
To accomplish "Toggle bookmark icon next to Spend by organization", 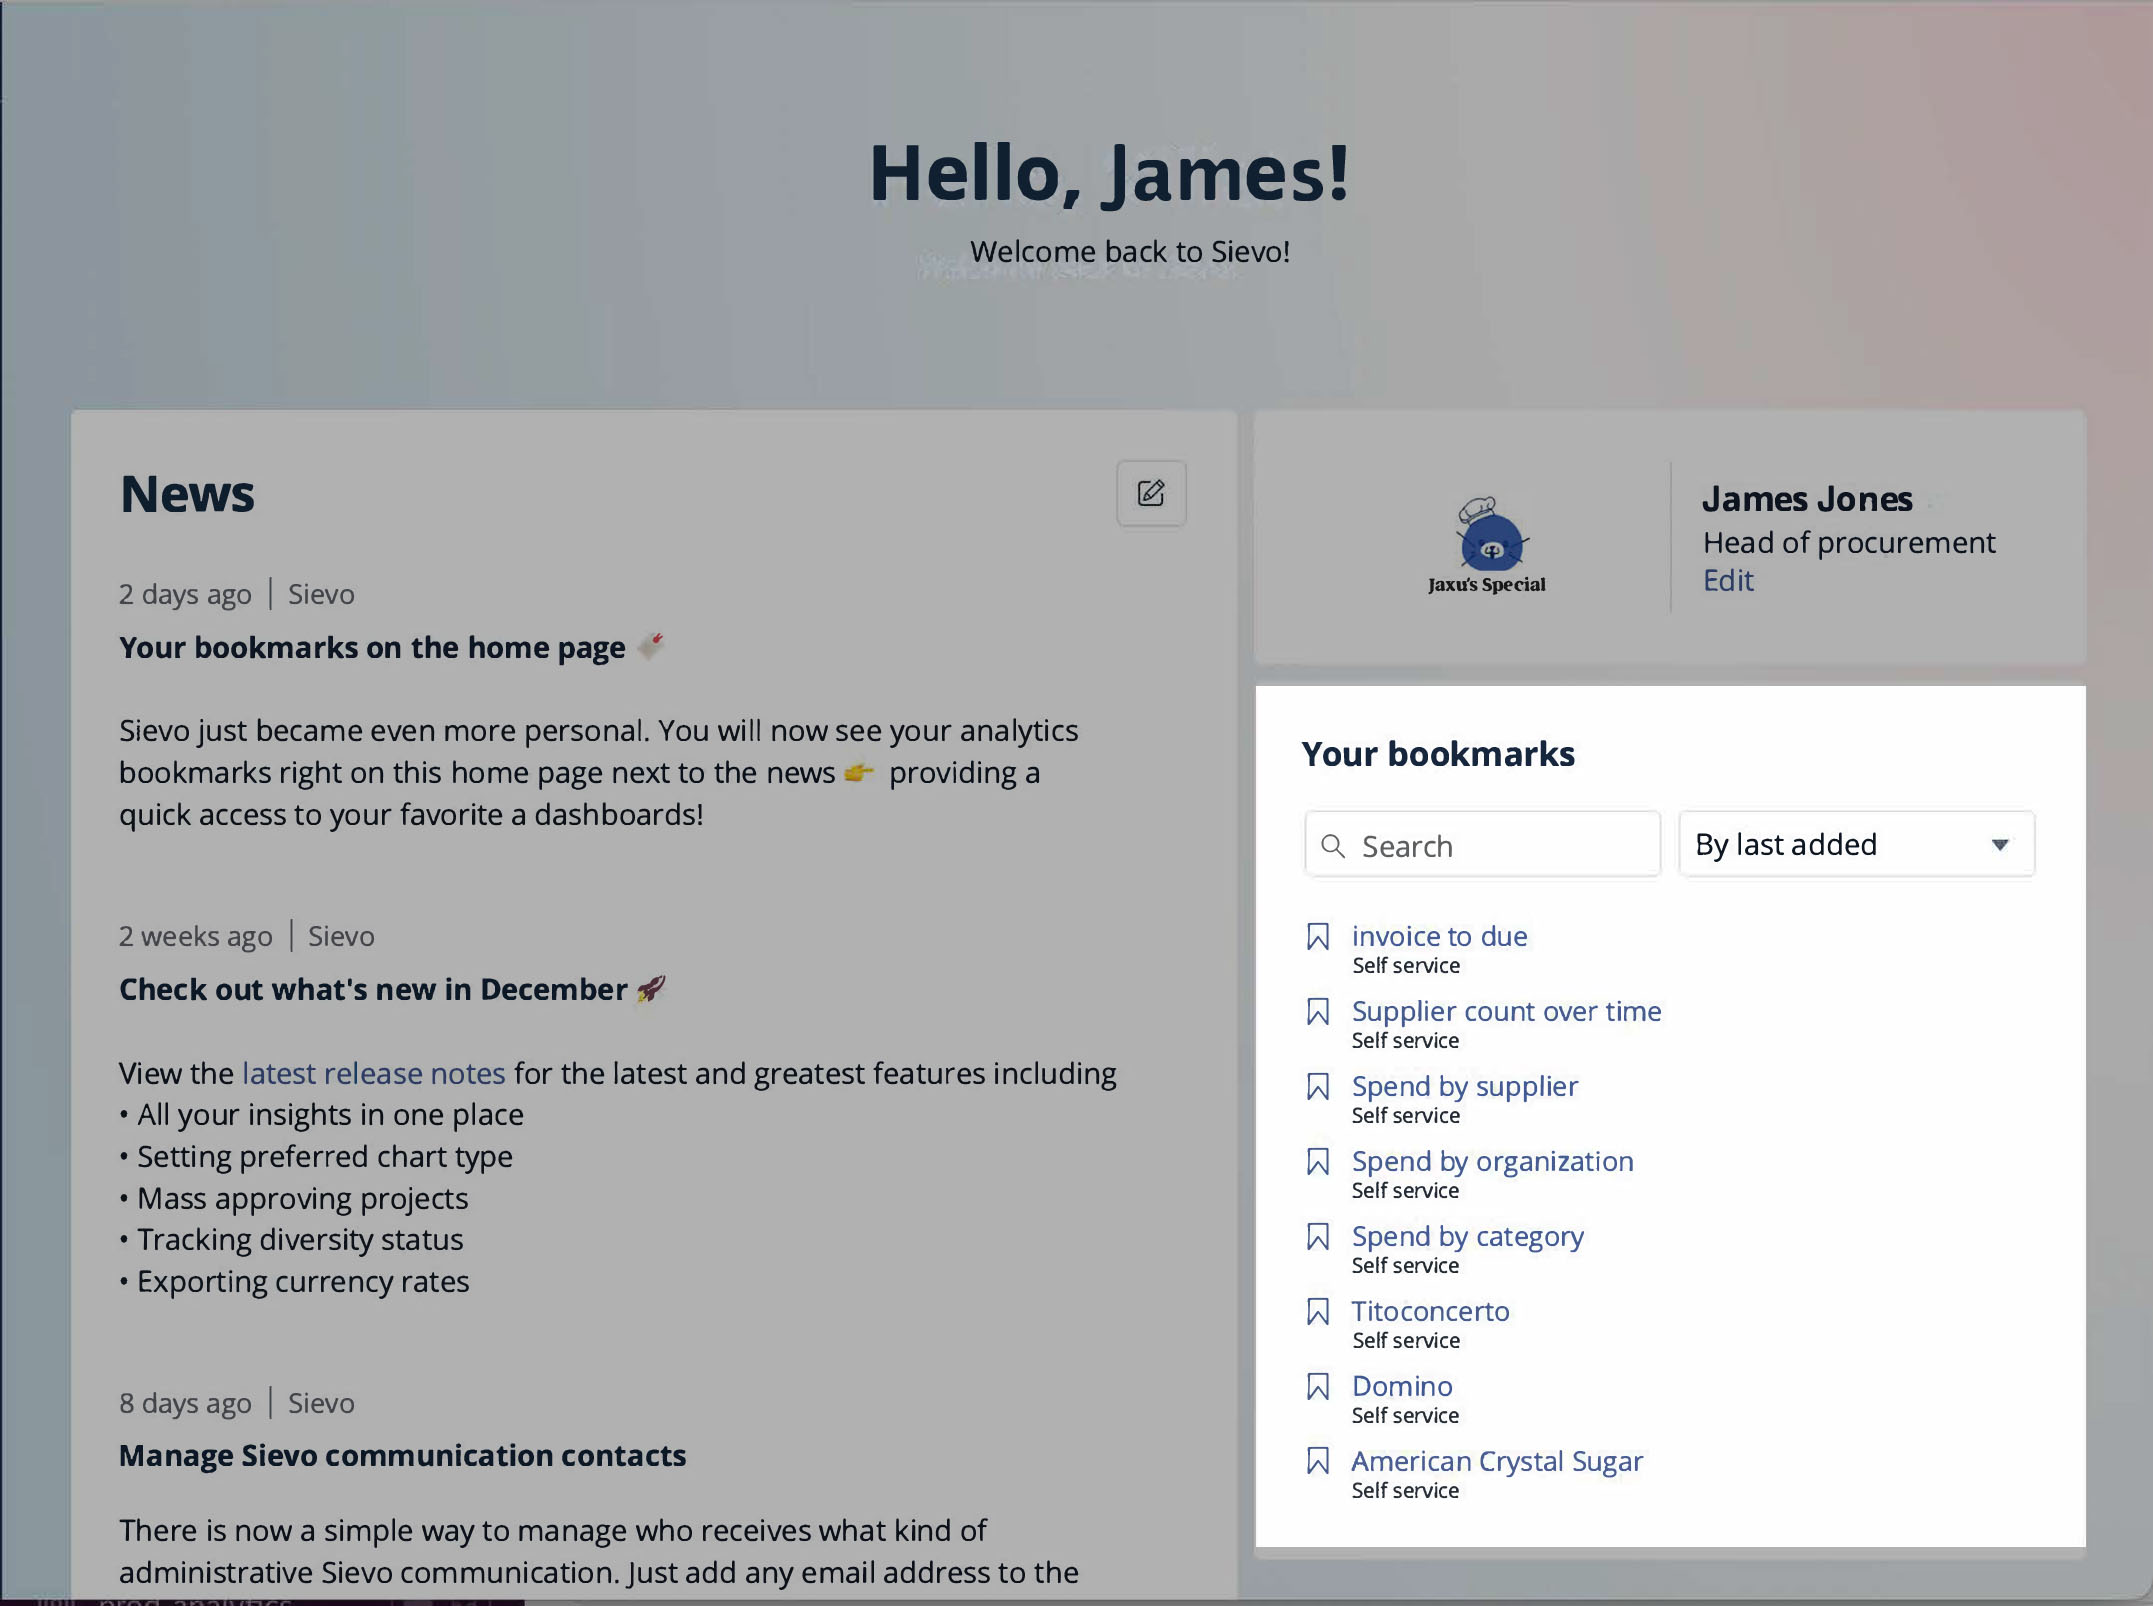I will 1318,1162.
